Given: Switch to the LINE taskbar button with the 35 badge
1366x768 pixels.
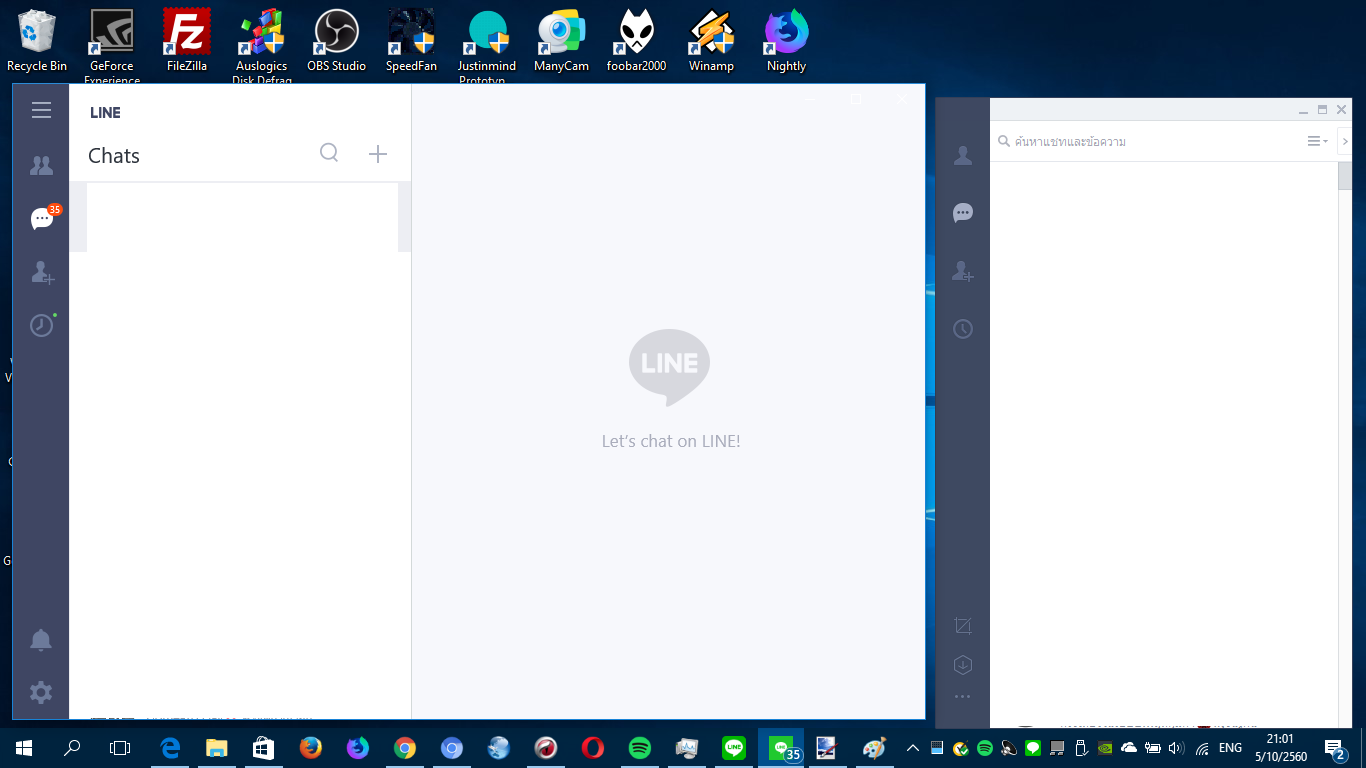Looking at the screenshot, I should (782, 747).
